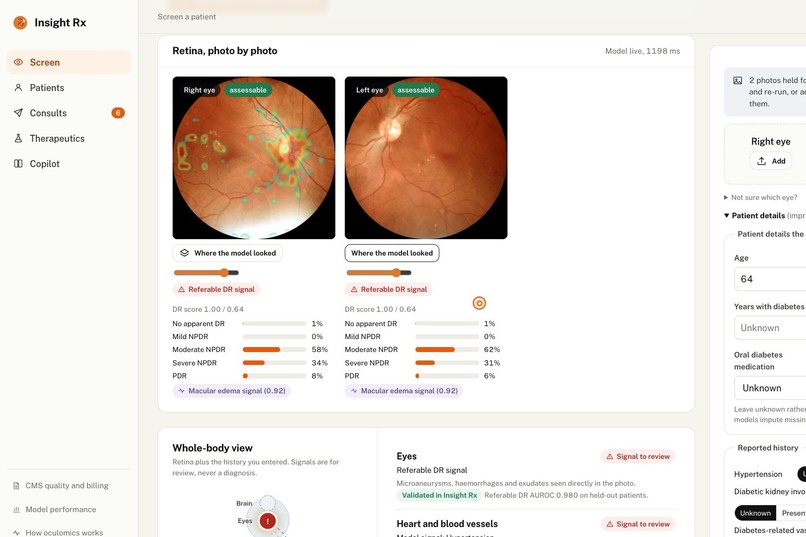Viewport: 806px width, 537px height.
Task: Click the paper plane icon beside Consults
Action: 19,113
